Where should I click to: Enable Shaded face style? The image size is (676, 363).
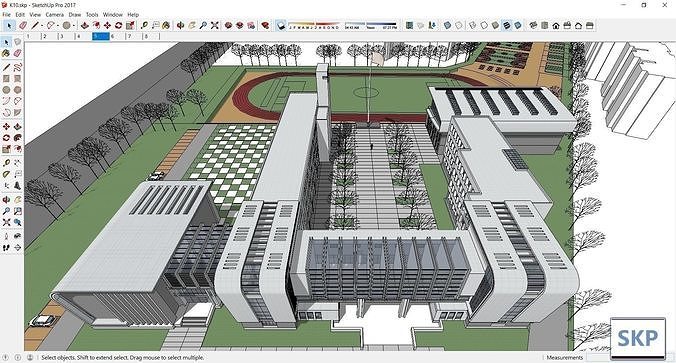click(495, 26)
